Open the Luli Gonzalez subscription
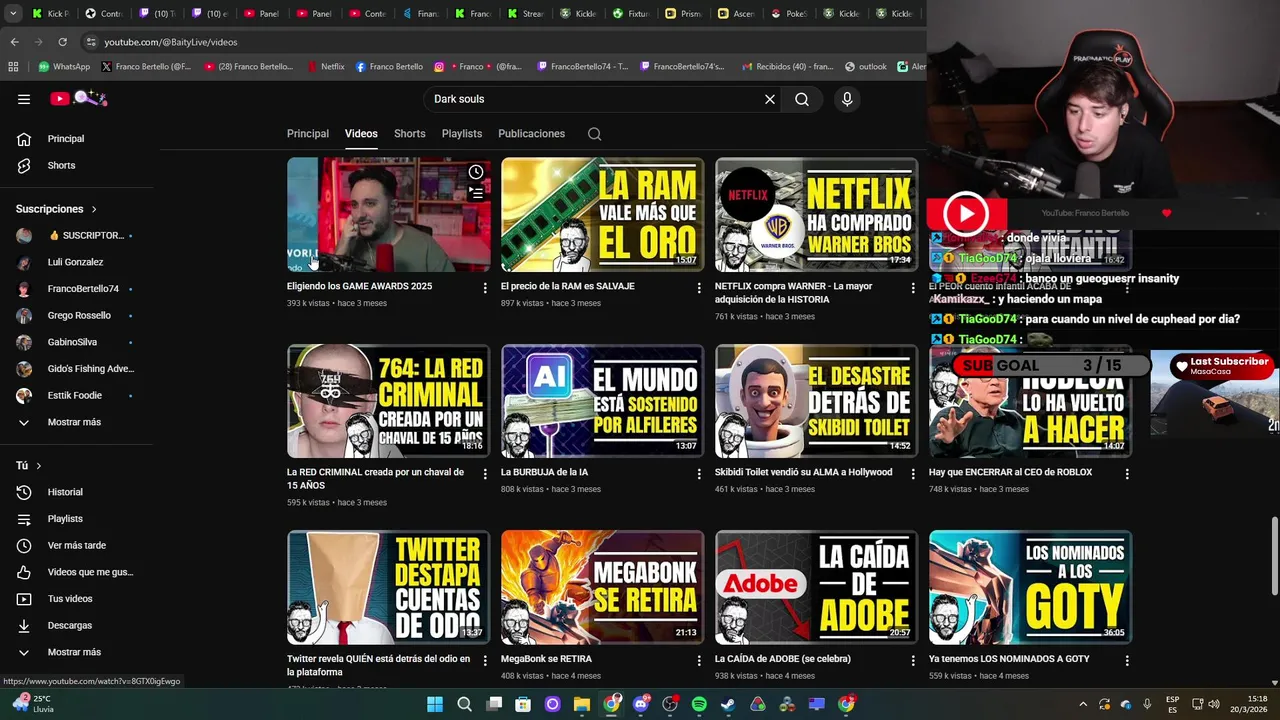The image size is (1280, 720). point(76,262)
